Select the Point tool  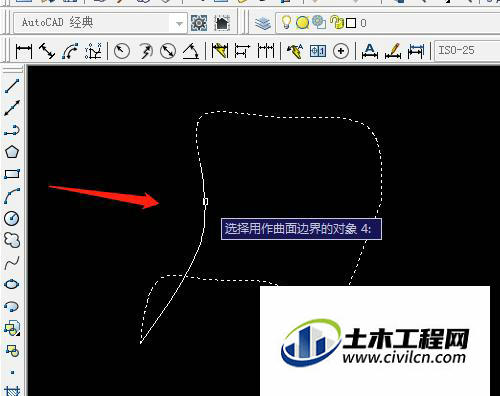(12, 372)
